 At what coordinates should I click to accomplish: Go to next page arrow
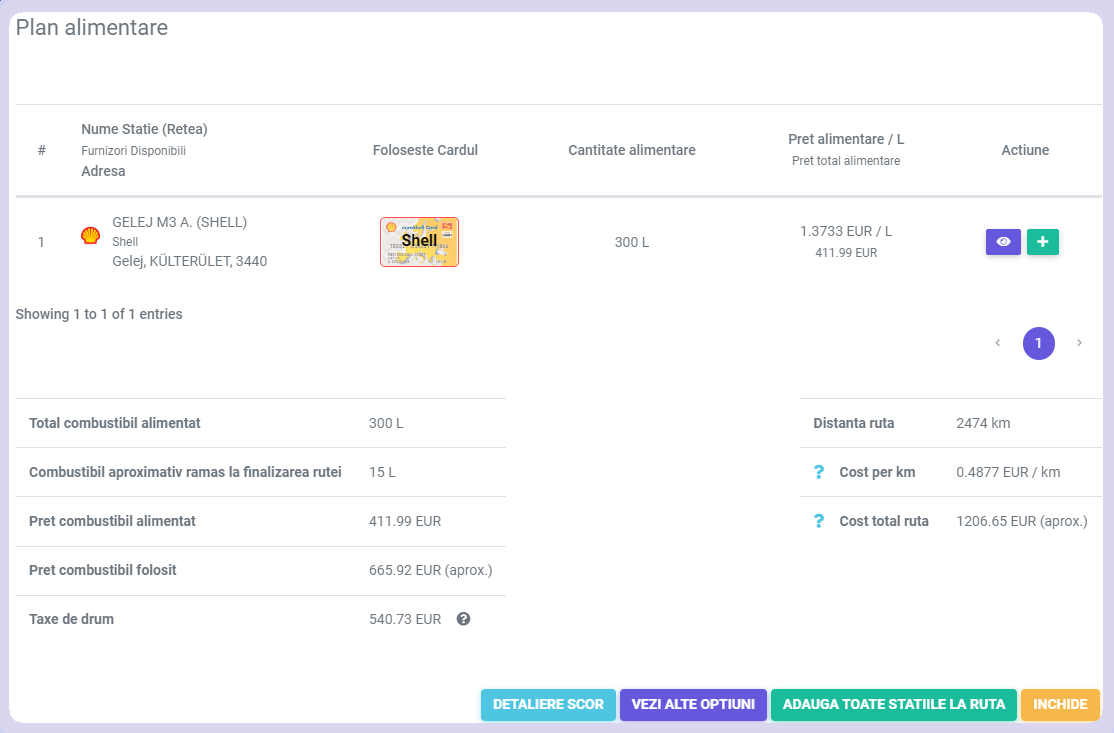pyautogui.click(x=1079, y=343)
